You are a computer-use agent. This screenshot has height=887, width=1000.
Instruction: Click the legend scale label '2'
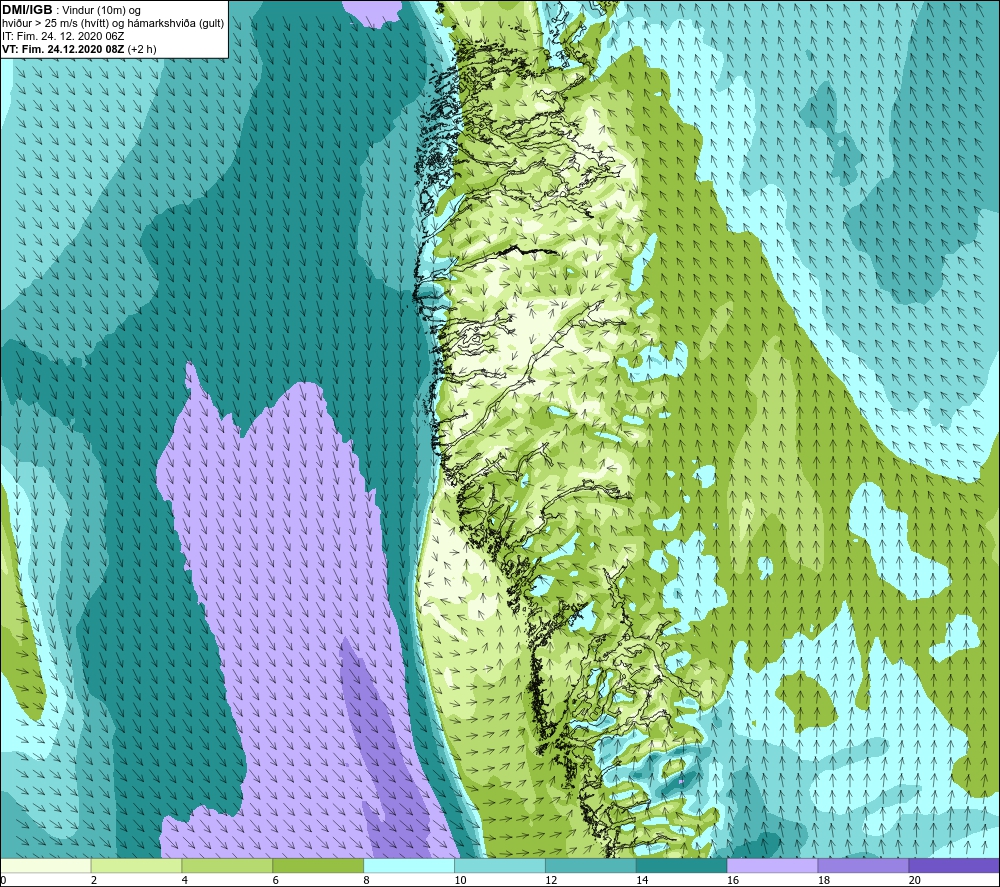94,880
